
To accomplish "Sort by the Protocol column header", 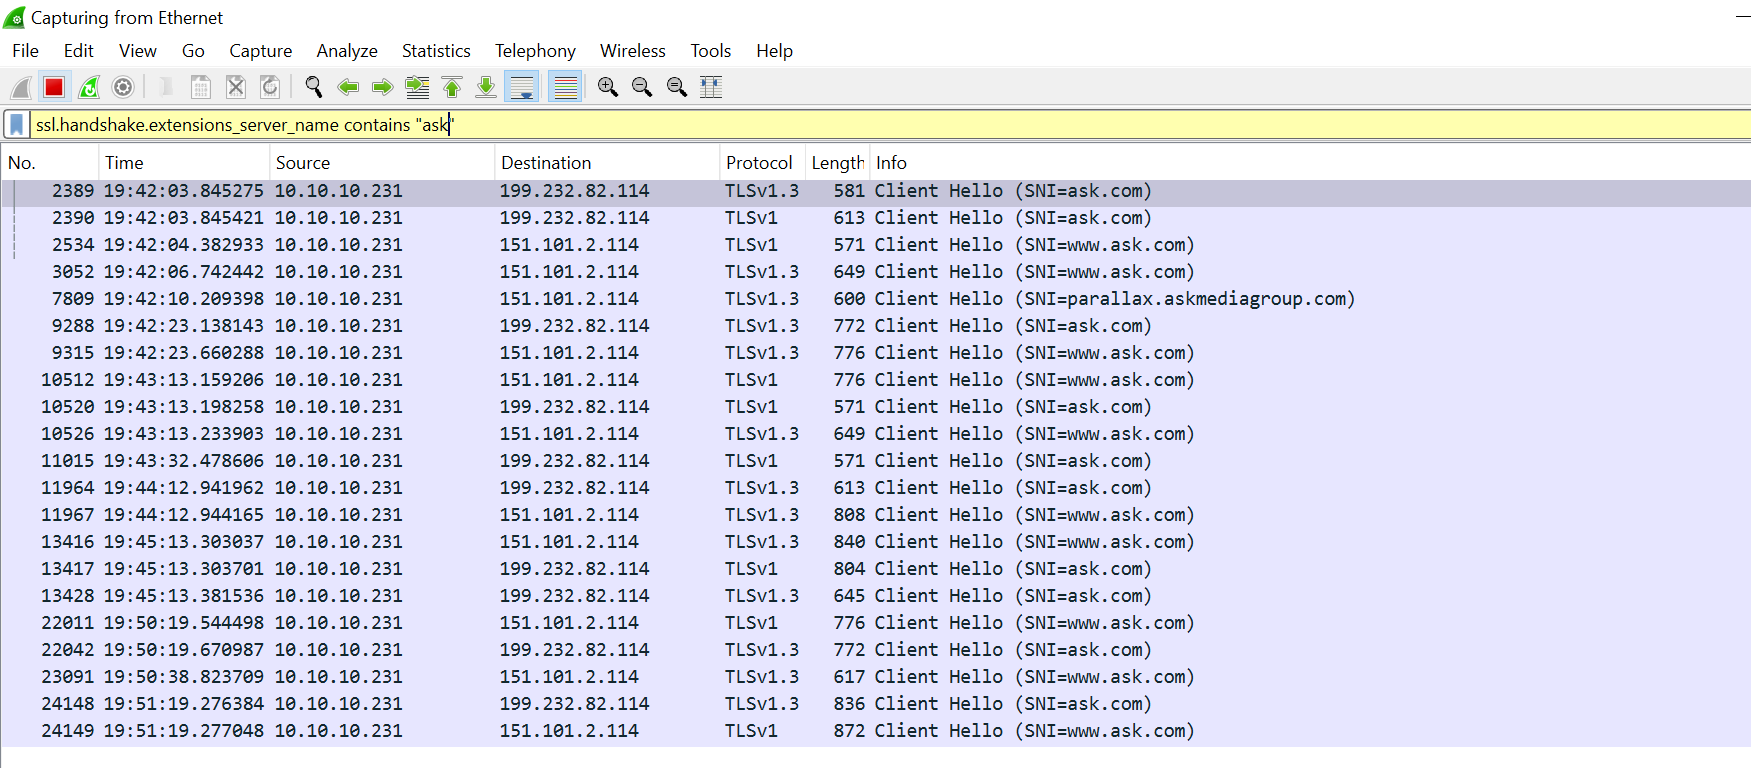I will click(x=758, y=163).
